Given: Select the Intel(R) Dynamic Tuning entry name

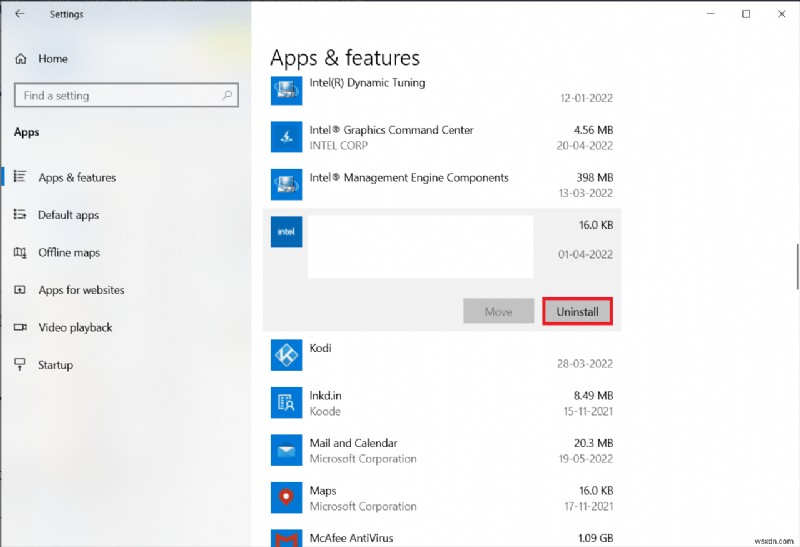Looking at the screenshot, I should pos(367,83).
